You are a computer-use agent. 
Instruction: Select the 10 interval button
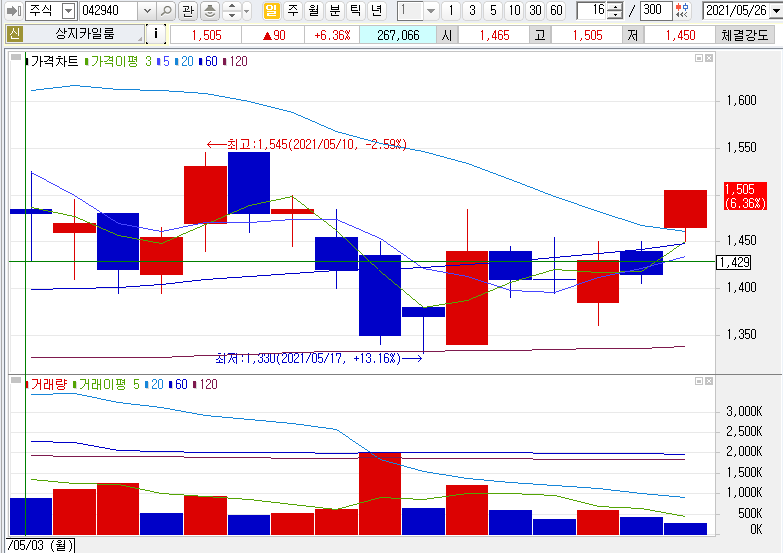514,10
